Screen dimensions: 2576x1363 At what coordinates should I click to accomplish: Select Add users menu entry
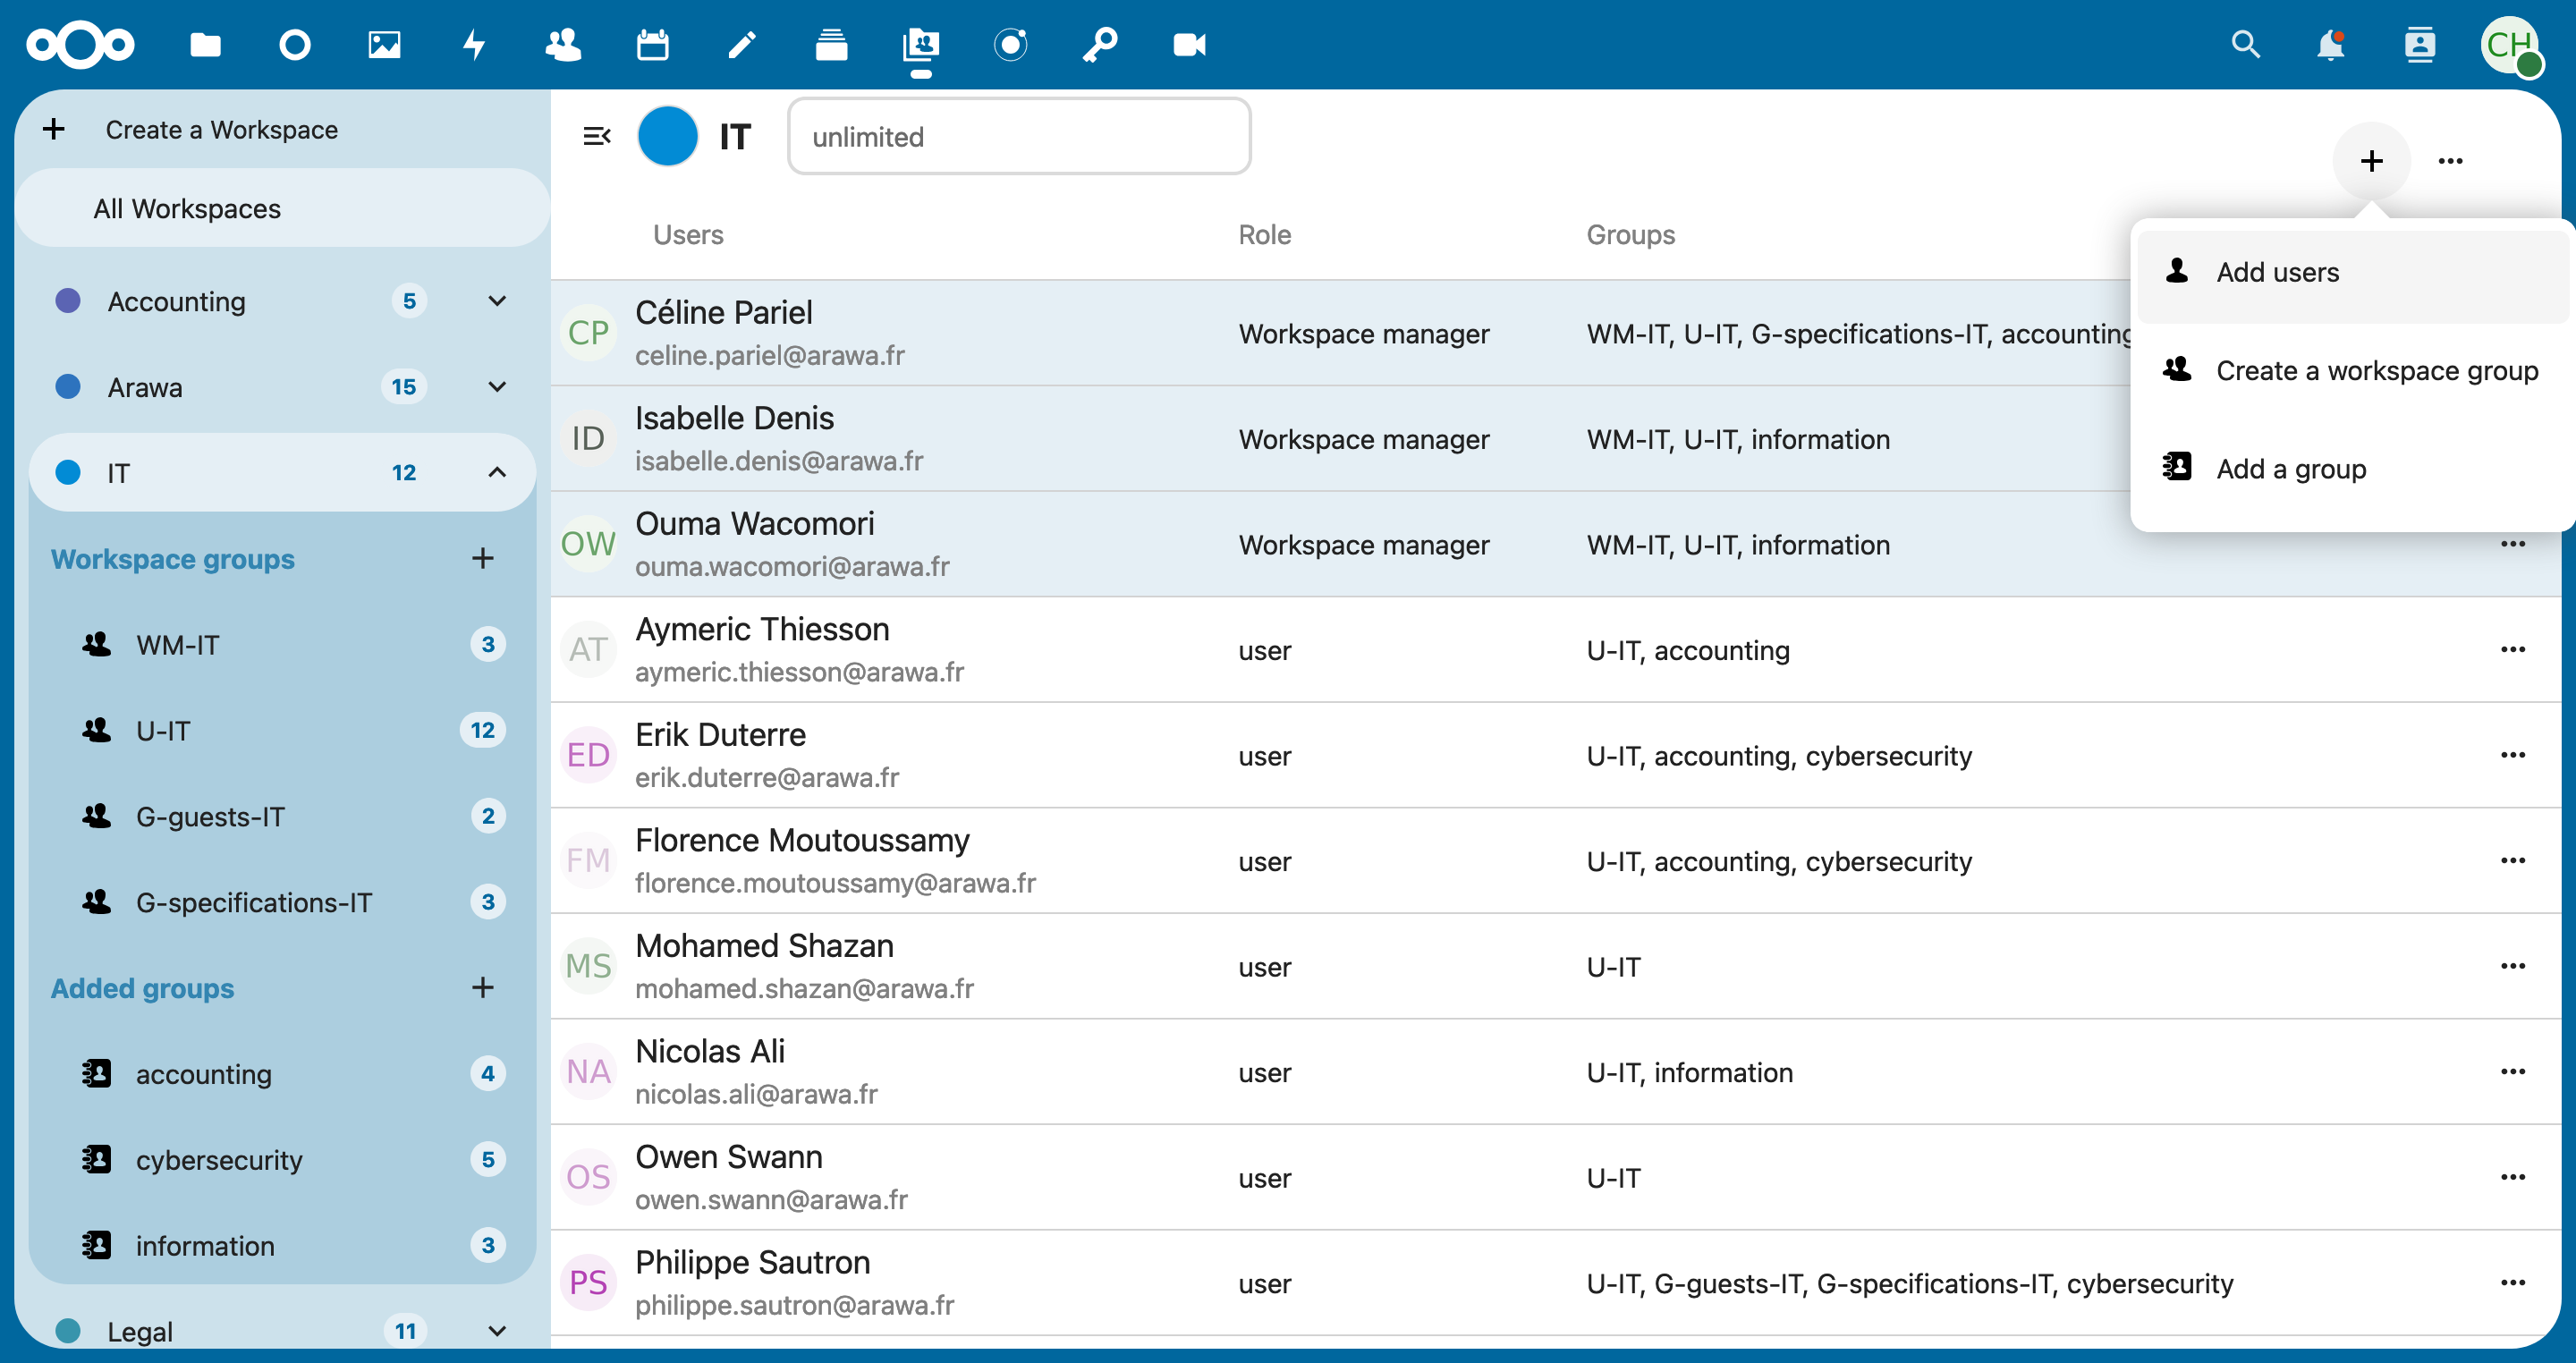pyautogui.click(x=2277, y=272)
